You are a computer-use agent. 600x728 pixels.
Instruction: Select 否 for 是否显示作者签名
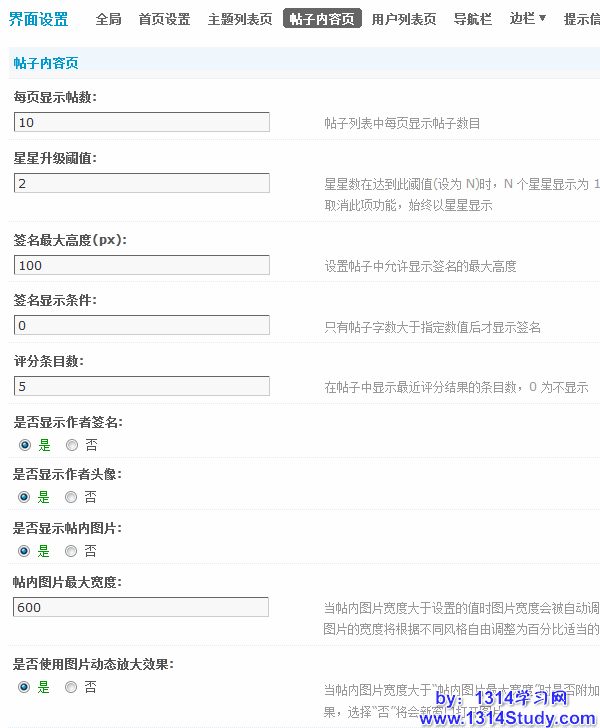(x=71, y=444)
